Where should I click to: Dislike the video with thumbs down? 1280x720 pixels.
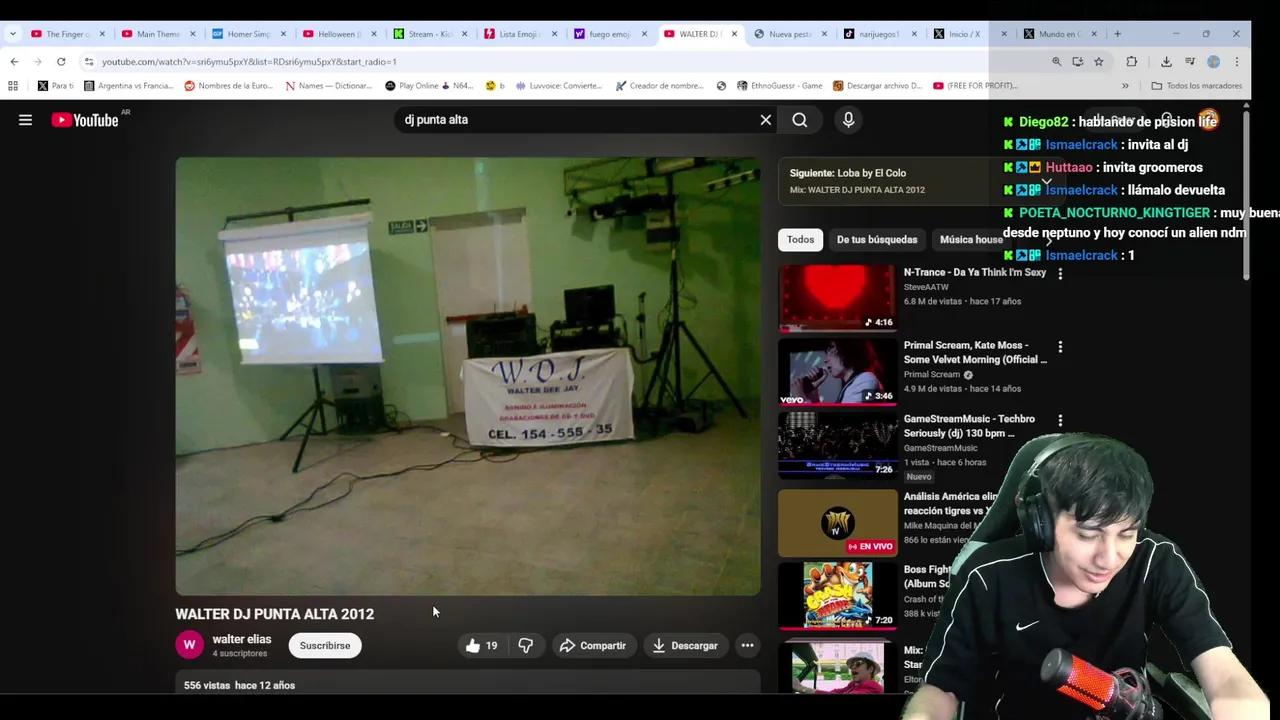(525, 646)
